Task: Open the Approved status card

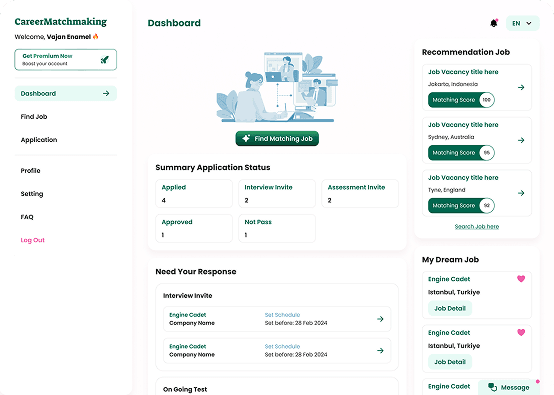Action: click(194, 228)
